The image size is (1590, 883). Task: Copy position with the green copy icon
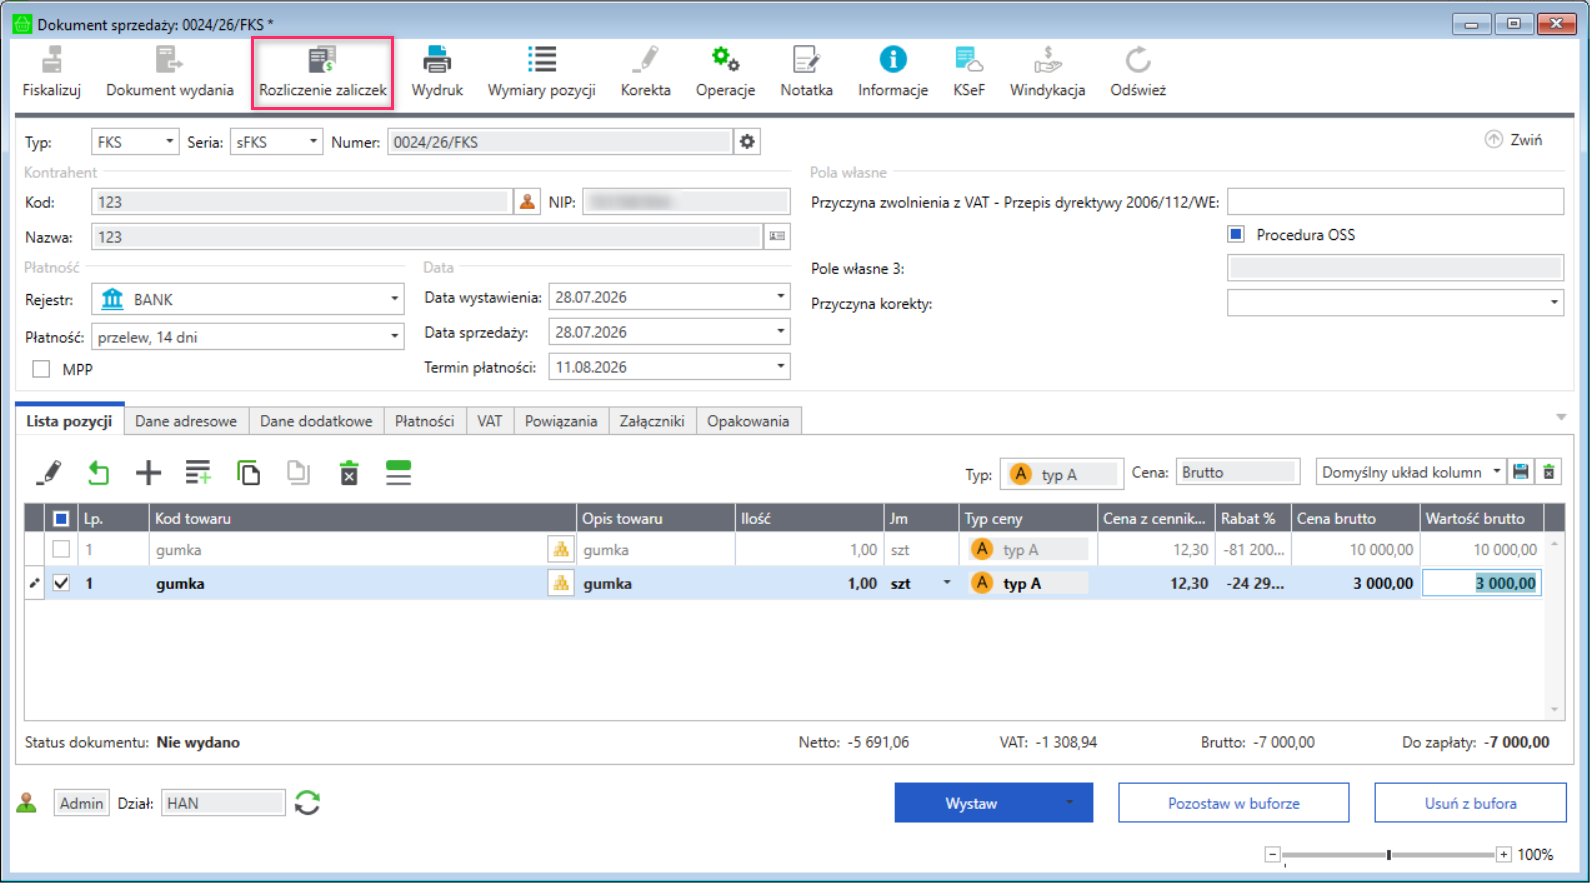248,473
